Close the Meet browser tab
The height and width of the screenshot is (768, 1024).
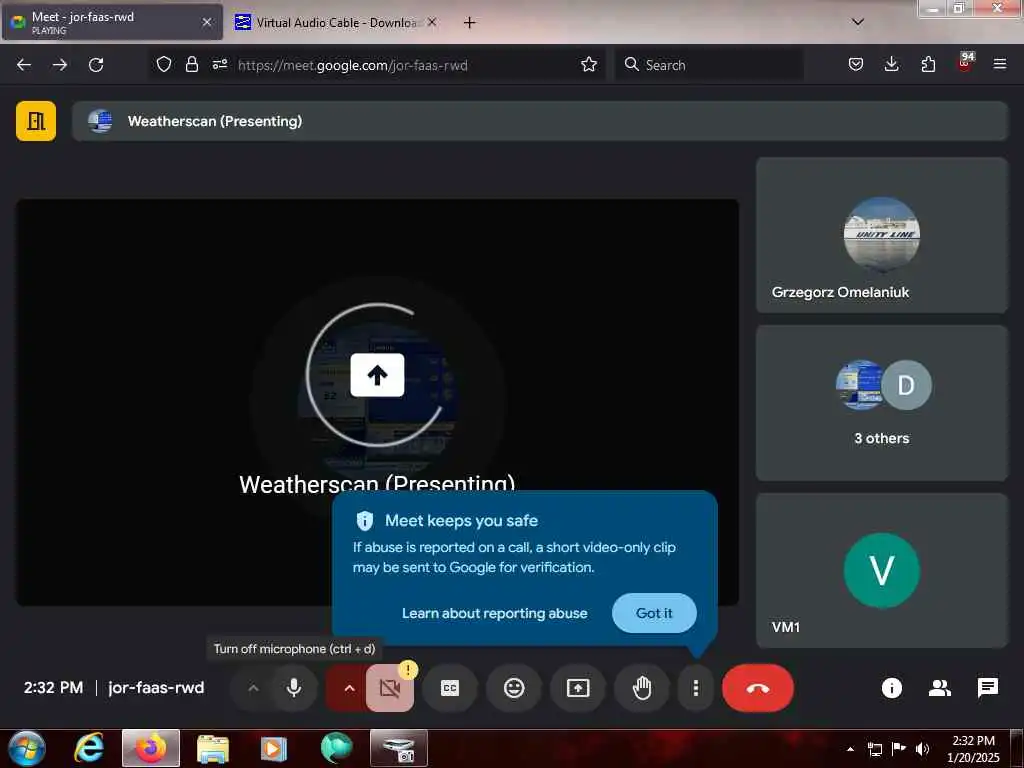click(x=207, y=22)
